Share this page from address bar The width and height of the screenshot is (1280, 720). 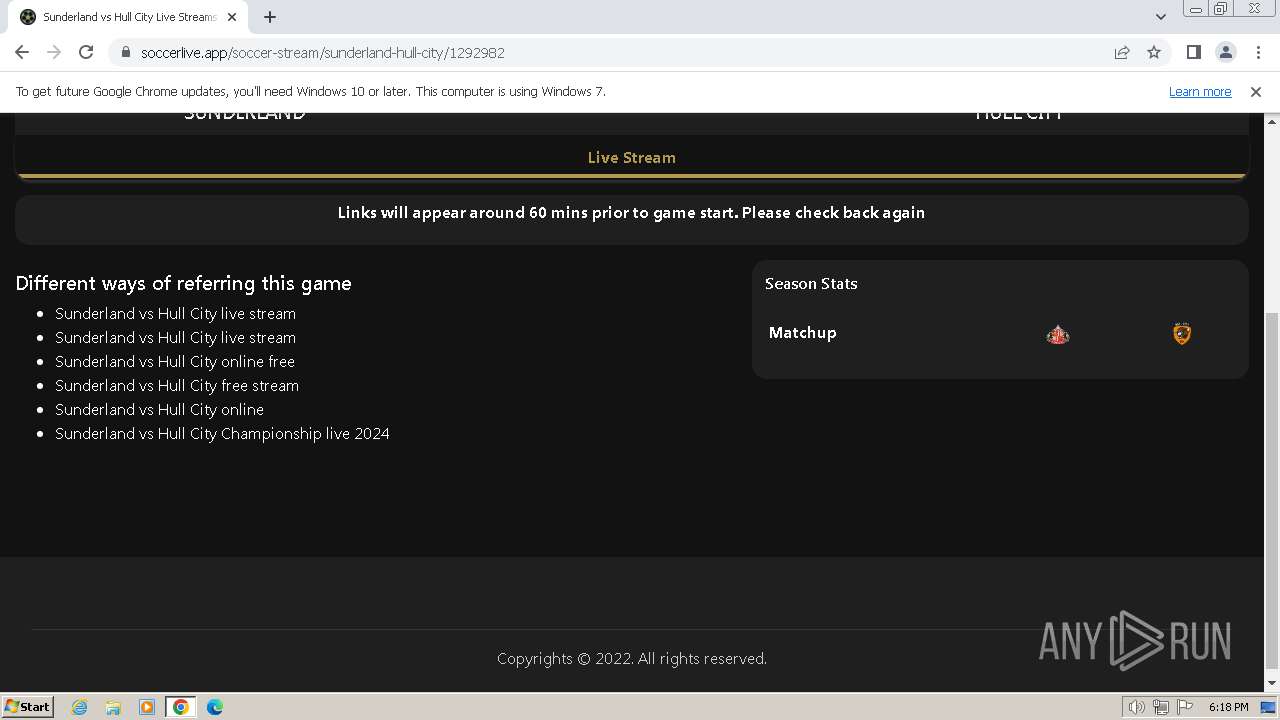1122,52
